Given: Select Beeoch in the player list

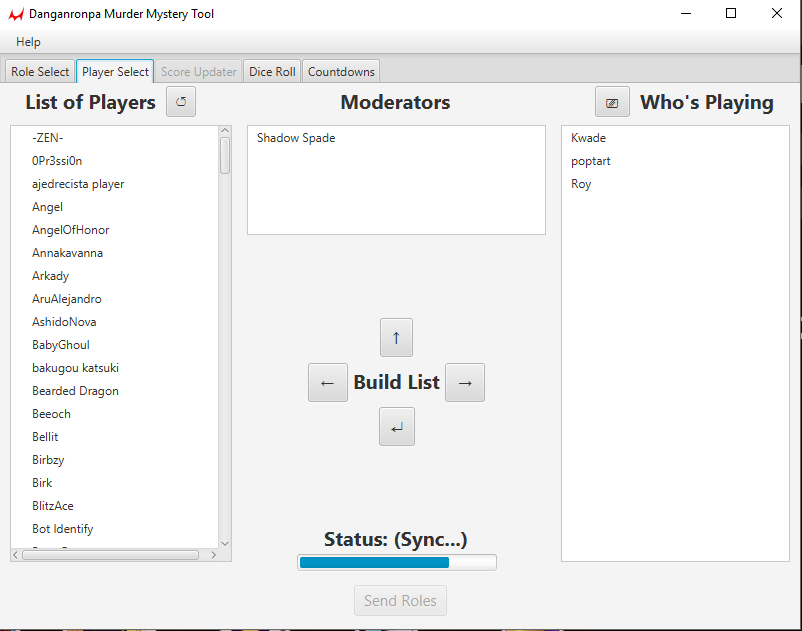Looking at the screenshot, I should tap(115, 414).
